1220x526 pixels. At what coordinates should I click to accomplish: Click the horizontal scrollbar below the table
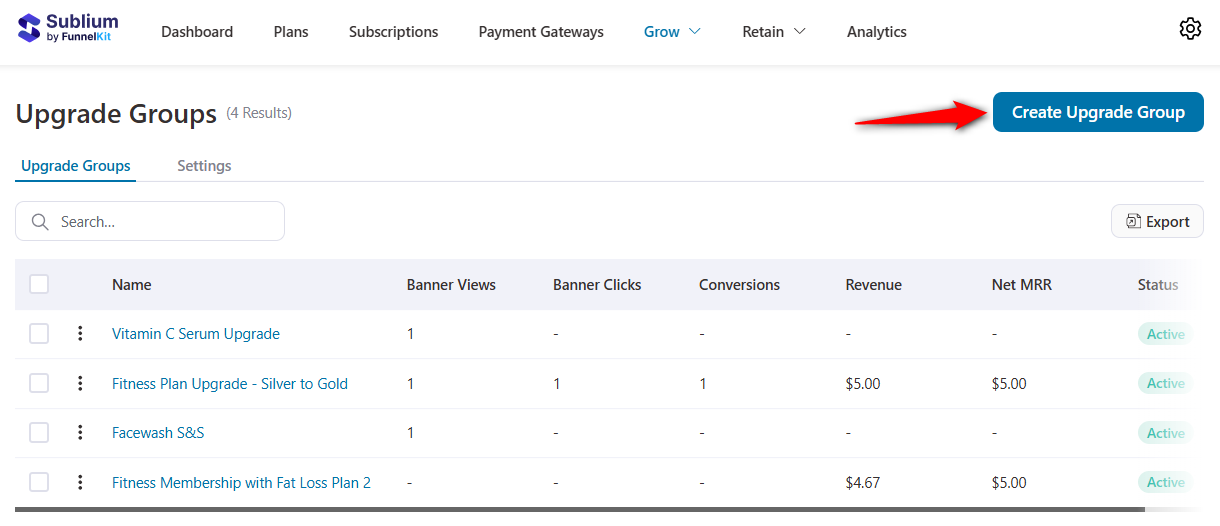click(x=580, y=509)
